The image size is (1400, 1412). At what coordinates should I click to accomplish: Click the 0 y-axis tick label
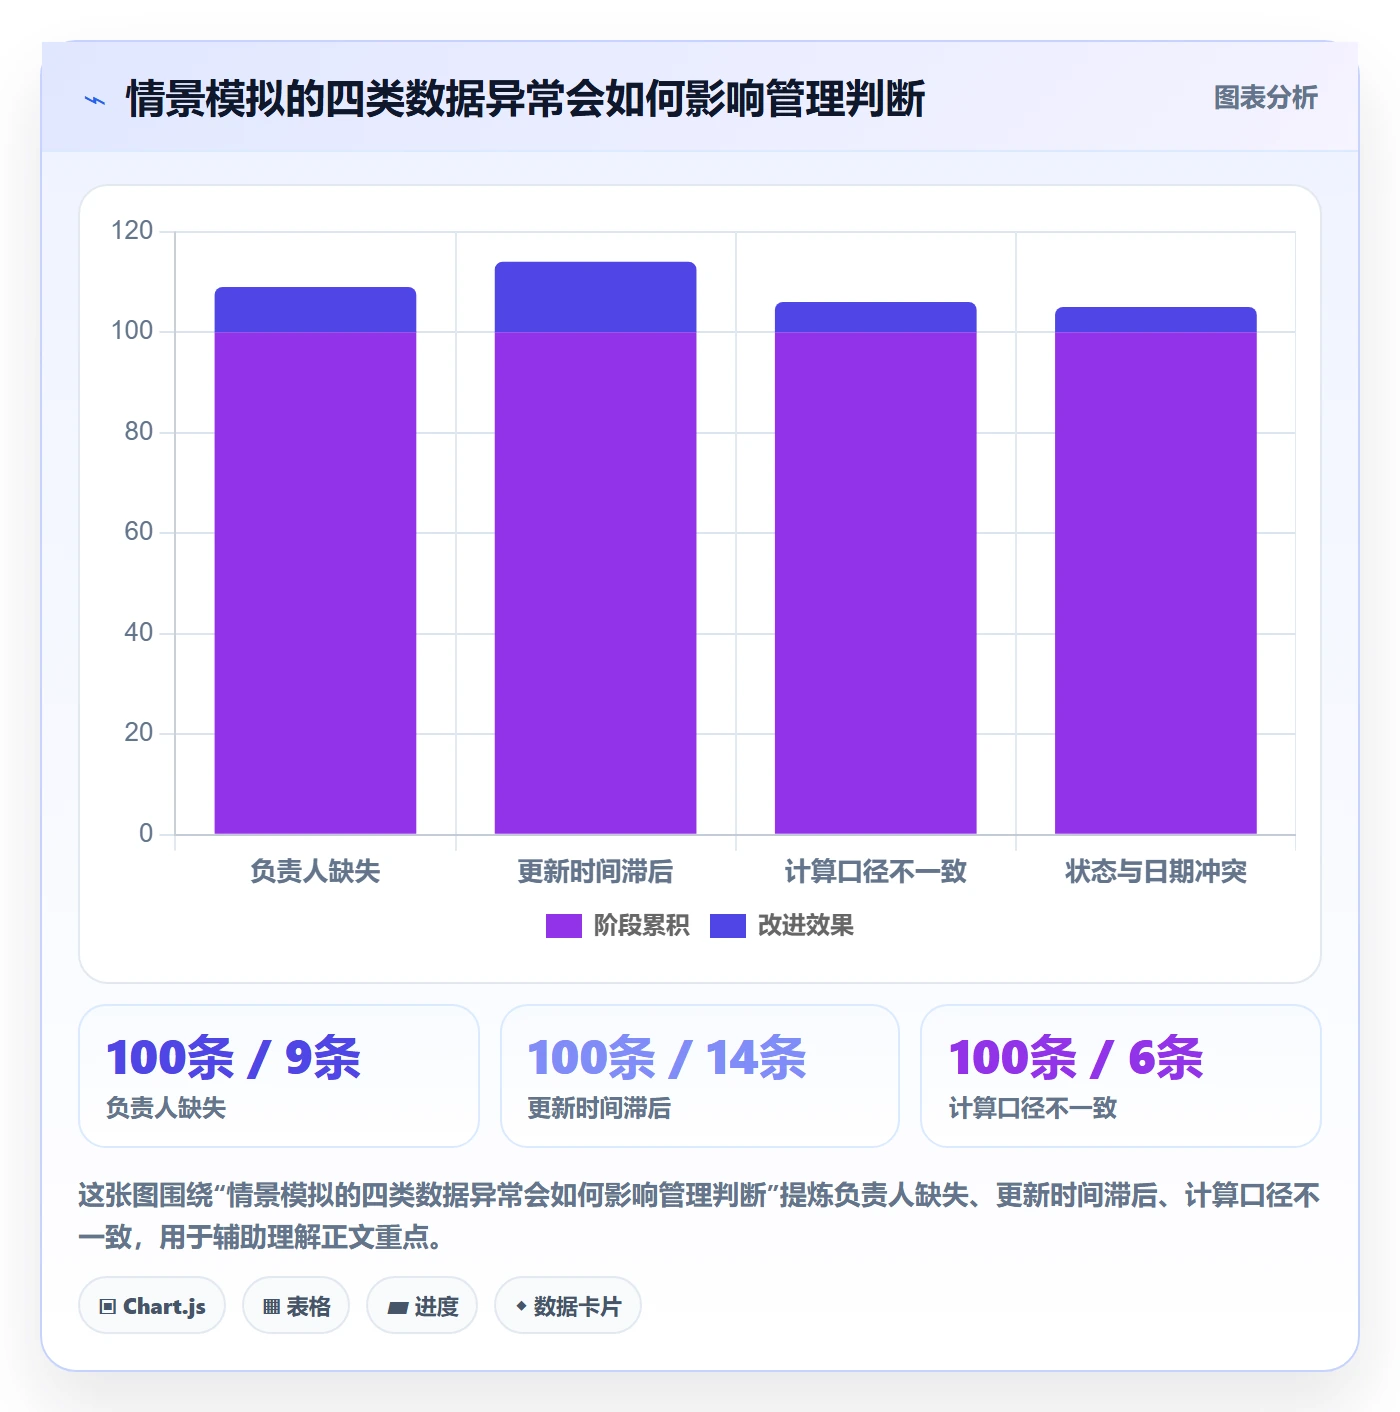coord(146,834)
